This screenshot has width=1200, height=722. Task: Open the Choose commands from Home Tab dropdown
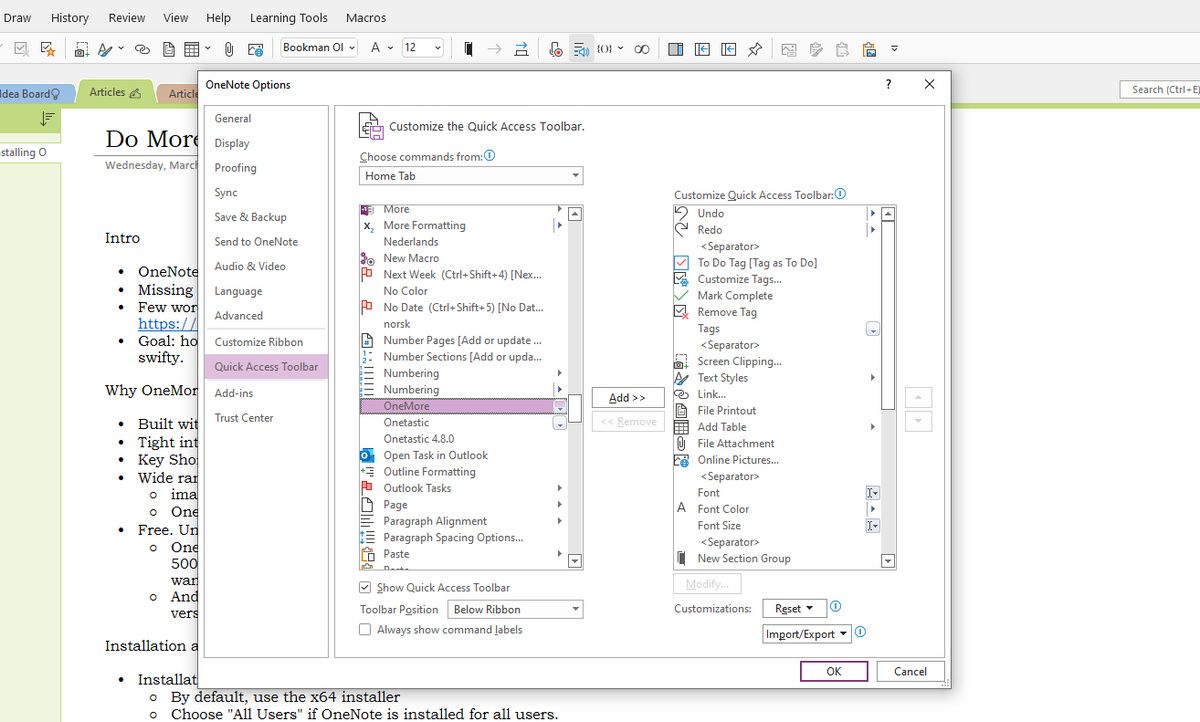(471, 176)
